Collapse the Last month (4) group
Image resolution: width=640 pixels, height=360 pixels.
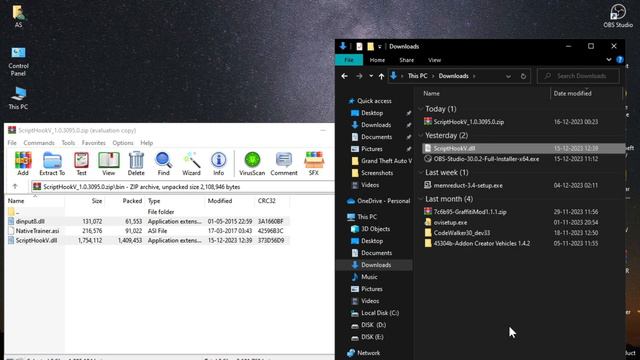pos(421,199)
